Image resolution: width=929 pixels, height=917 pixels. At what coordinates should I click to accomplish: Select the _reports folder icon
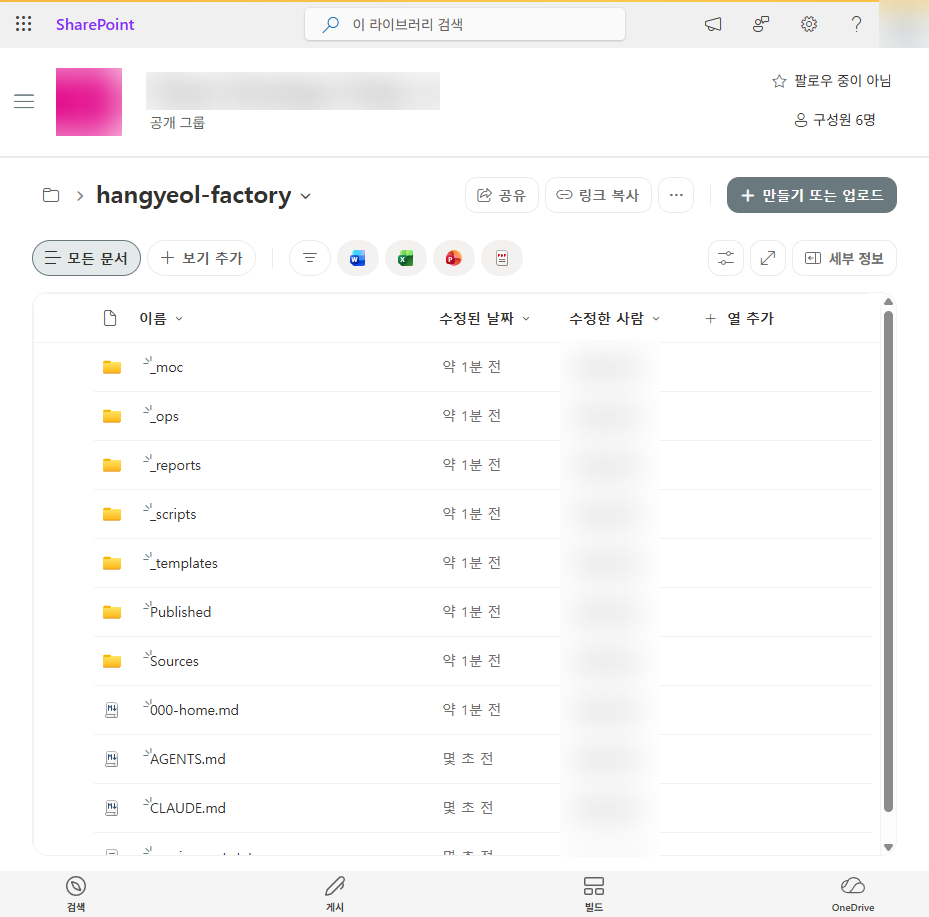pos(112,466)
